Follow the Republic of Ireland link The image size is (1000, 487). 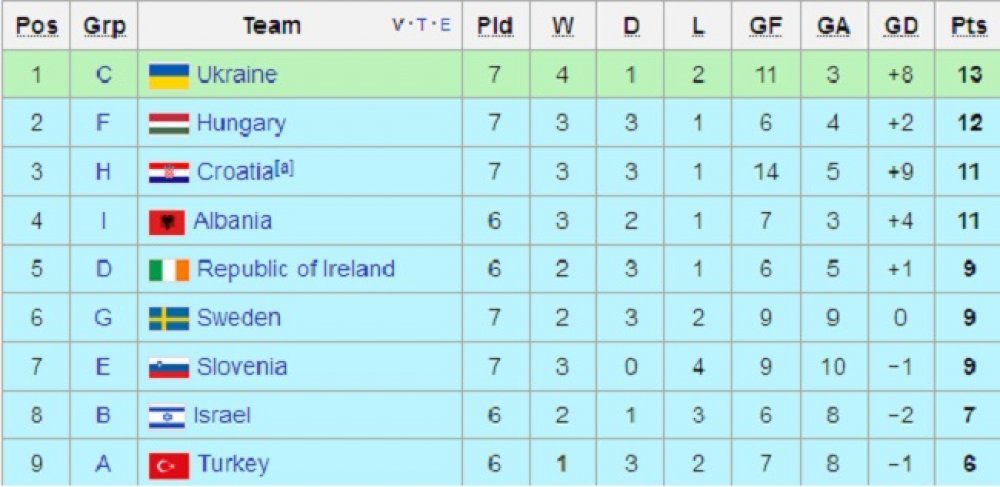coord(295,269)
